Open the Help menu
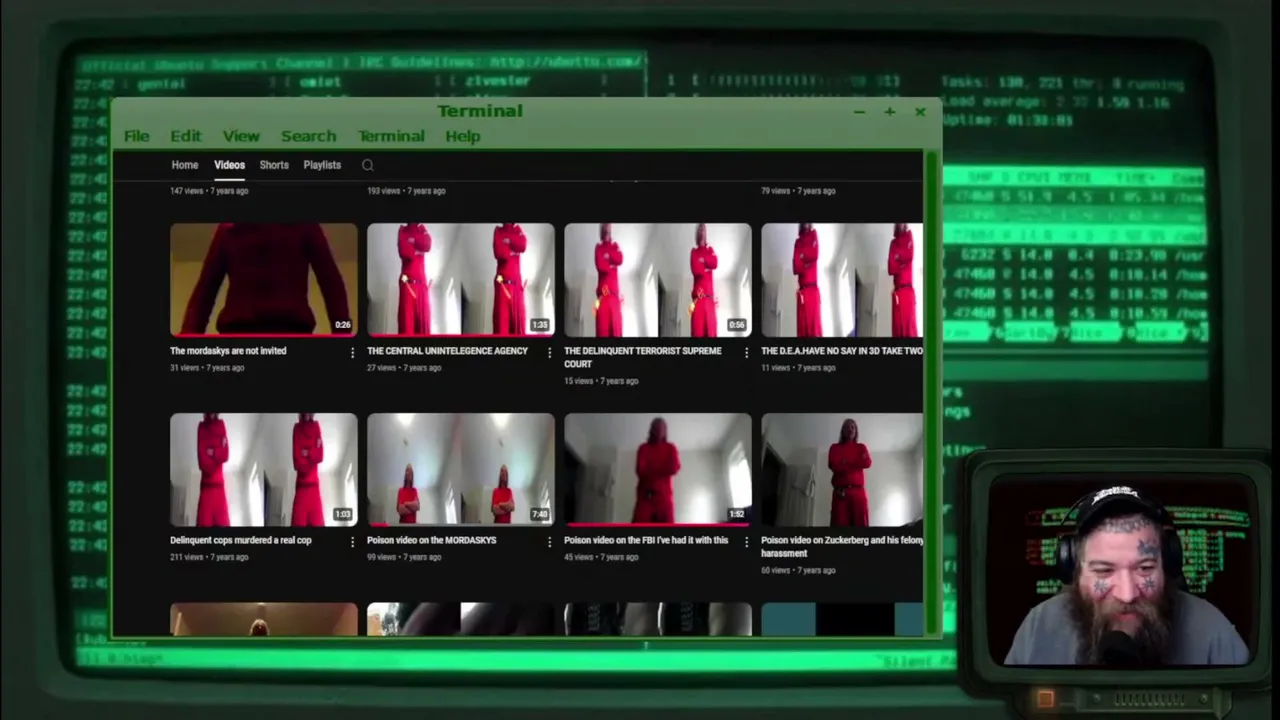Screen dimensions: 1280x720 pyautogui.click(x=463, y=136)
